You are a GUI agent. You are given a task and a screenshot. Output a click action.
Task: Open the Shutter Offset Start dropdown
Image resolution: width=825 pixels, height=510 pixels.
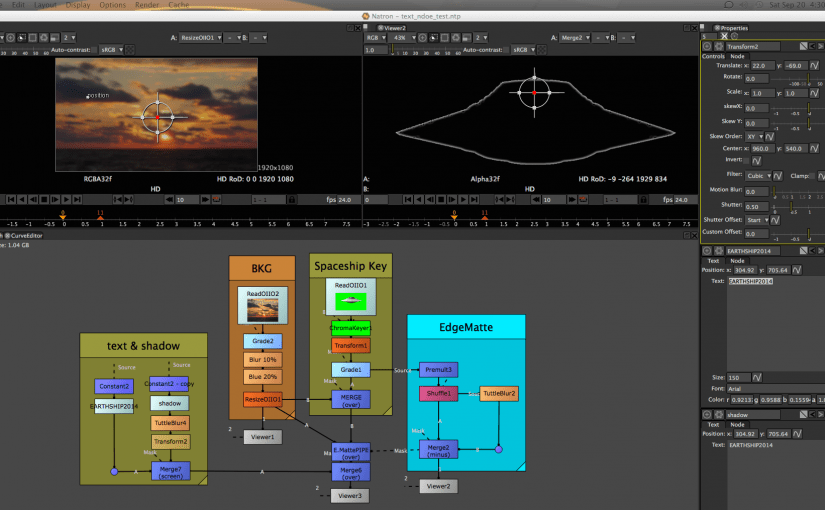click(x=757, y=220)
